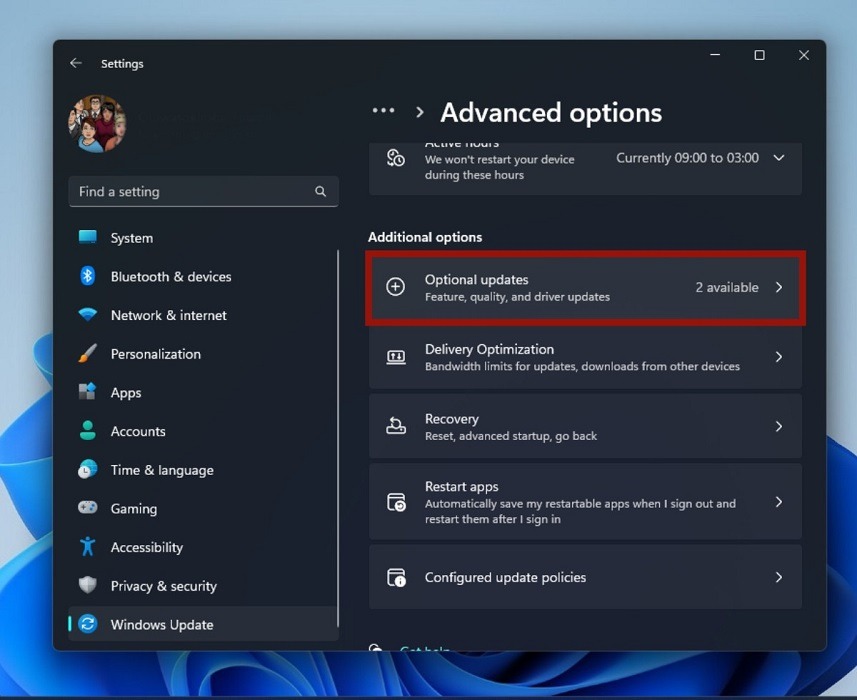Click the user profile picture
This screenshot has height=700, width=857.
(x=97, y=123)
